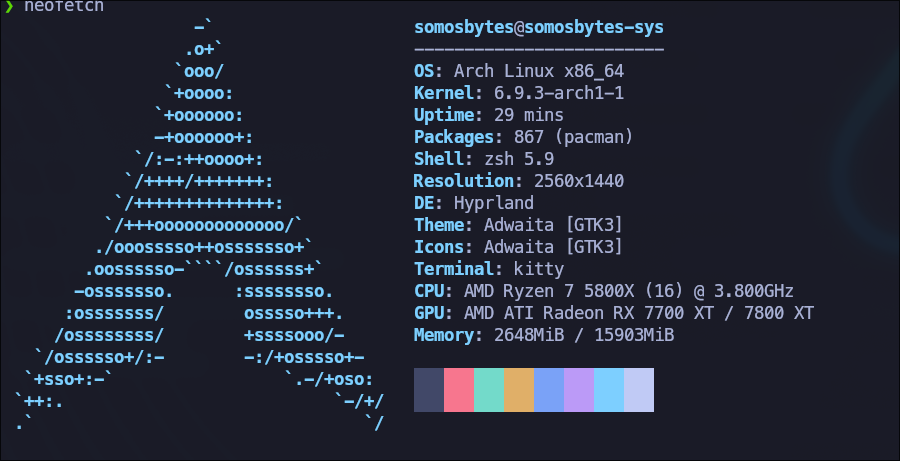The image size is (900, 461).
Task: Click the OS: Arch Linux x86_64 line
Action: pyautogui.click(x=519, y=71)
